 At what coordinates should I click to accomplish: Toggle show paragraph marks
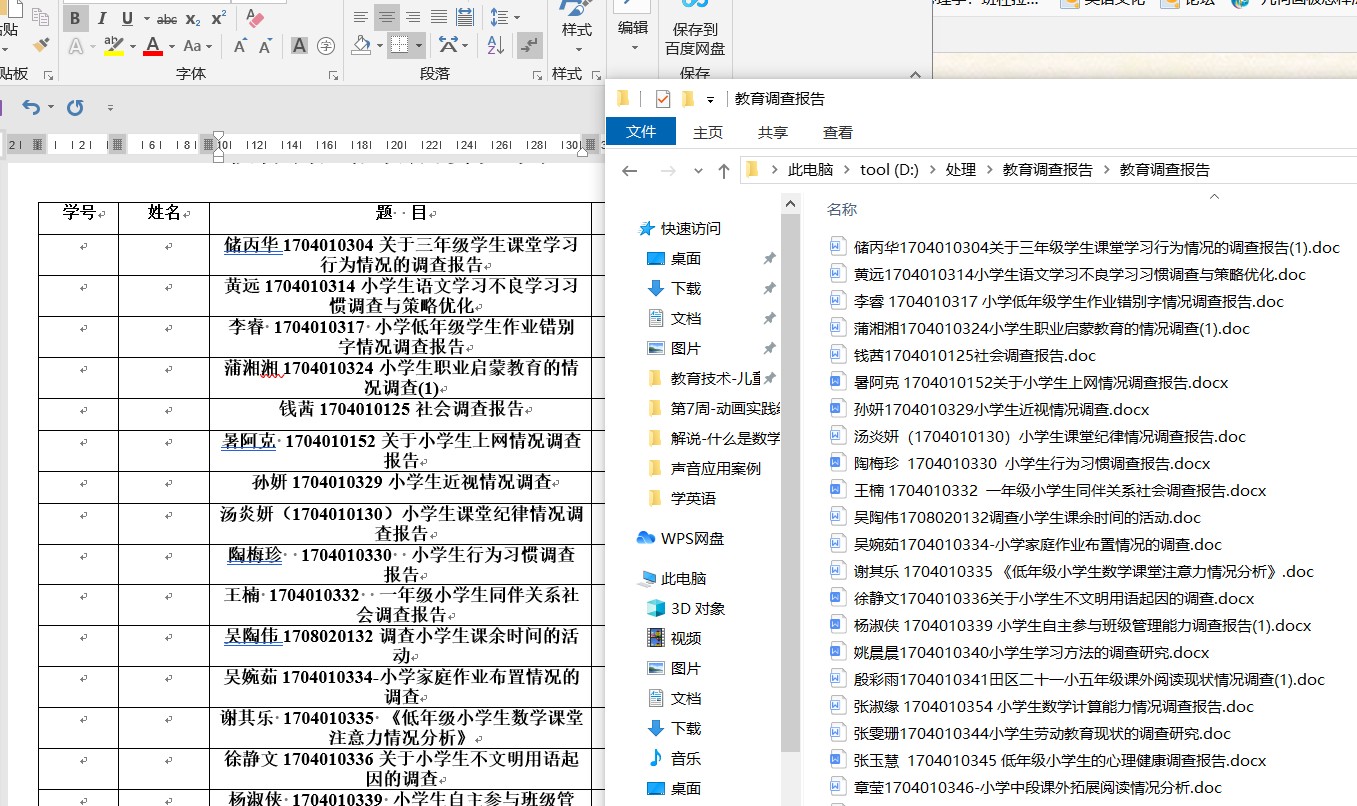[531, 46]
